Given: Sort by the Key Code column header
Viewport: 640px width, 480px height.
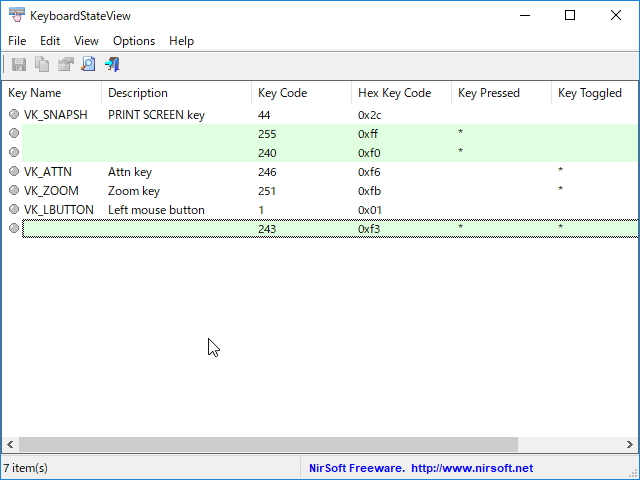Looking at the screenshot, I should tap(302, 93).
